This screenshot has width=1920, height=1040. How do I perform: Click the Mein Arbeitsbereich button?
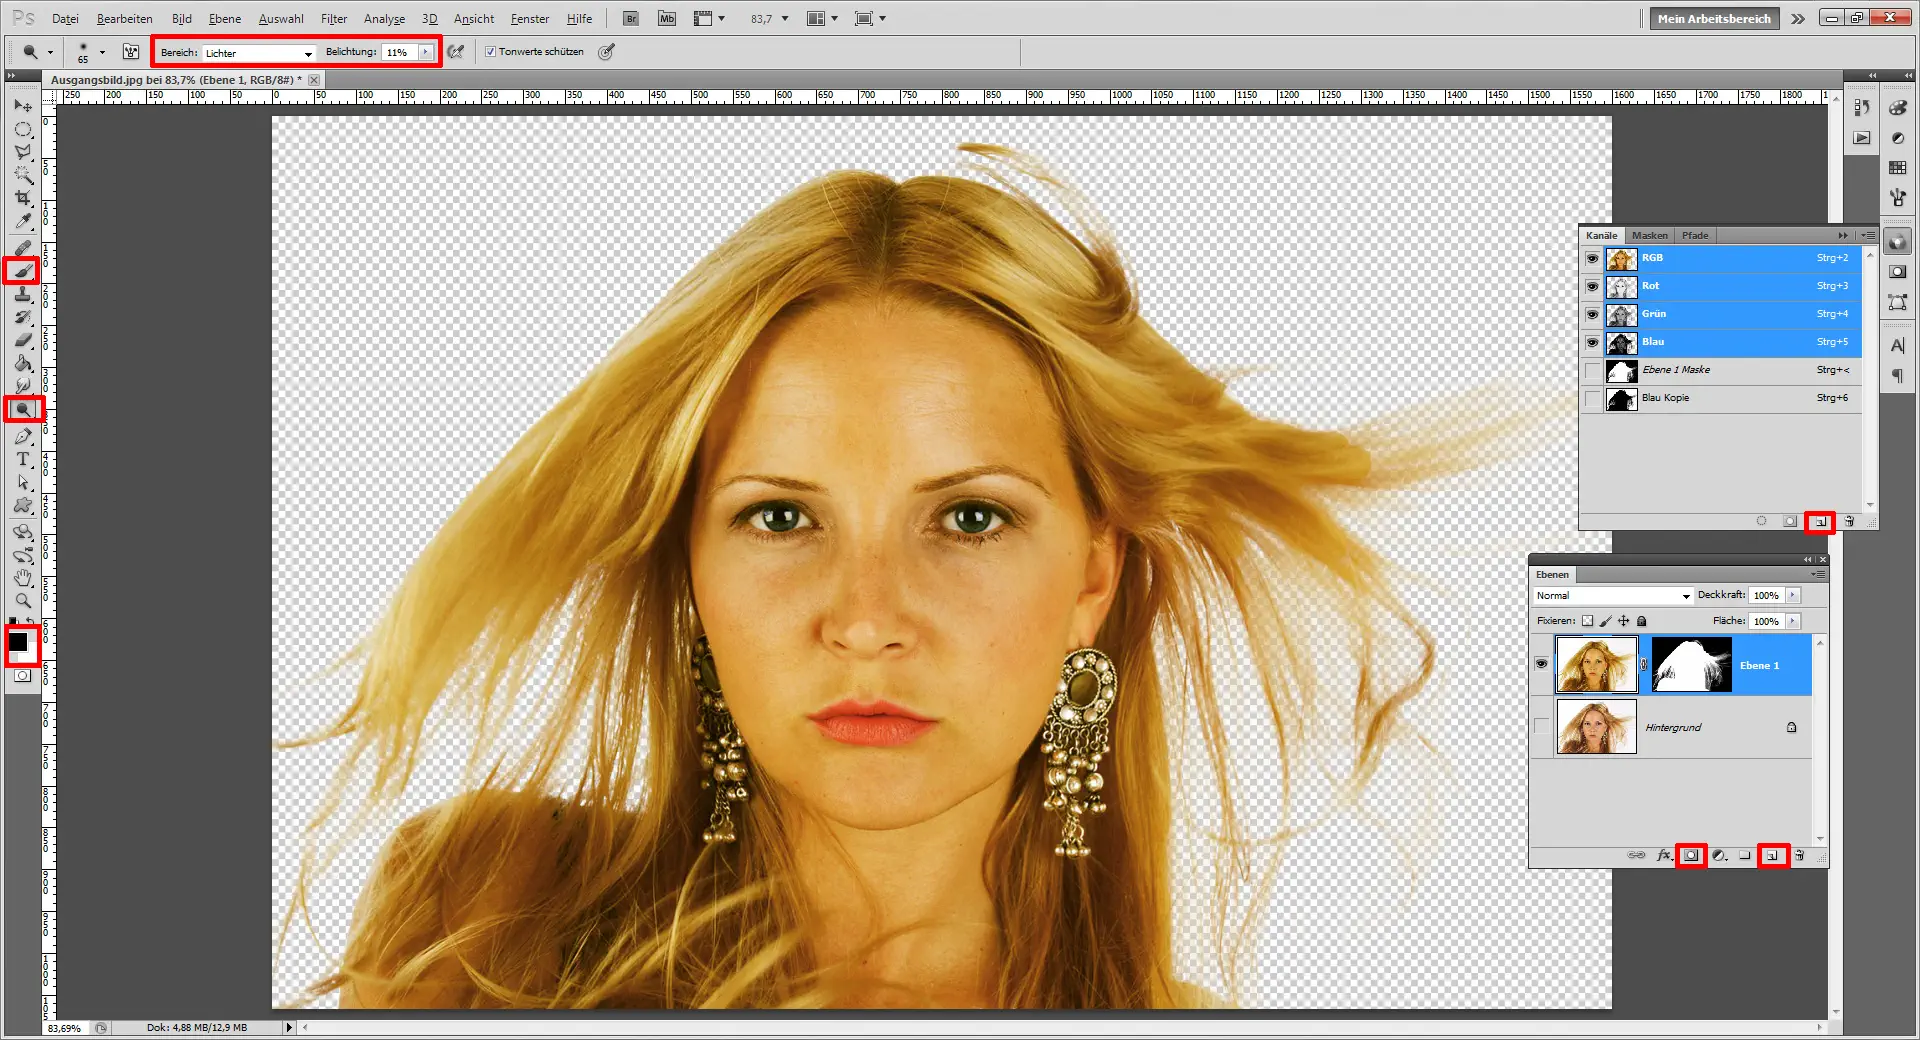coord(1713,18)
